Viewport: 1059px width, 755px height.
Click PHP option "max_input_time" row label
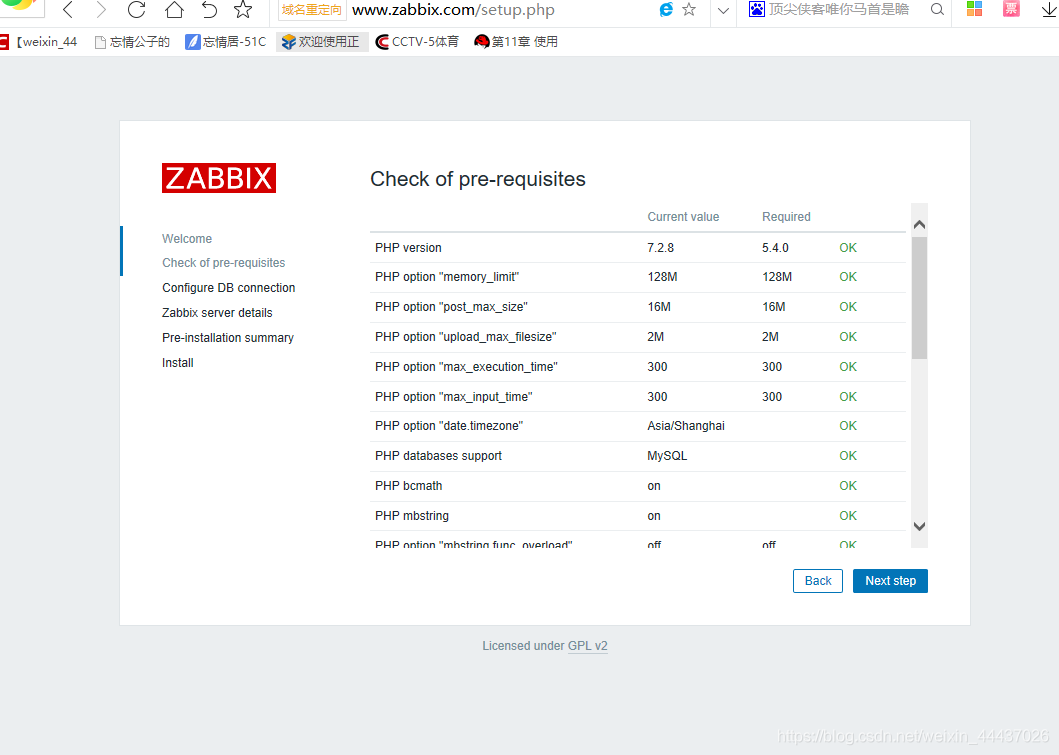pyautogui.click(x=454, y=396)
